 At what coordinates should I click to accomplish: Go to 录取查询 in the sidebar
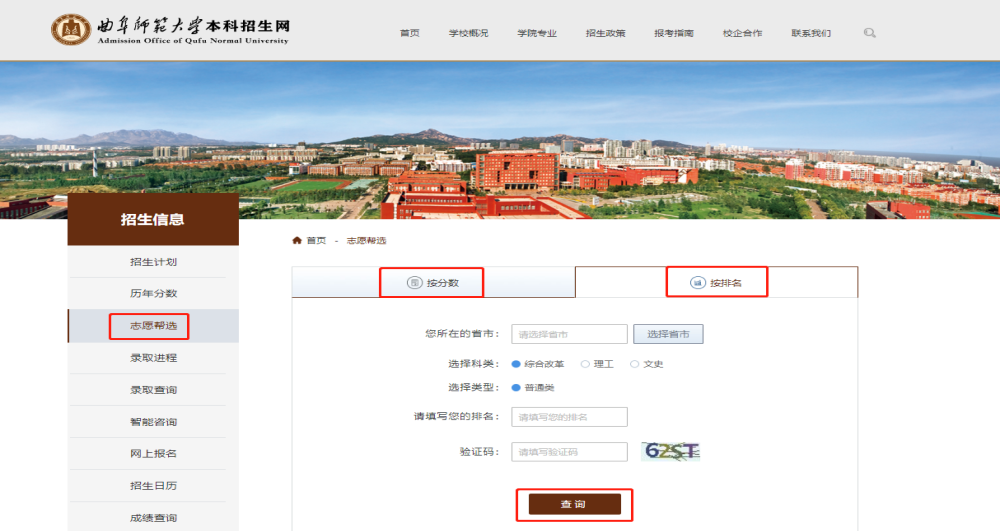[153, 390]
